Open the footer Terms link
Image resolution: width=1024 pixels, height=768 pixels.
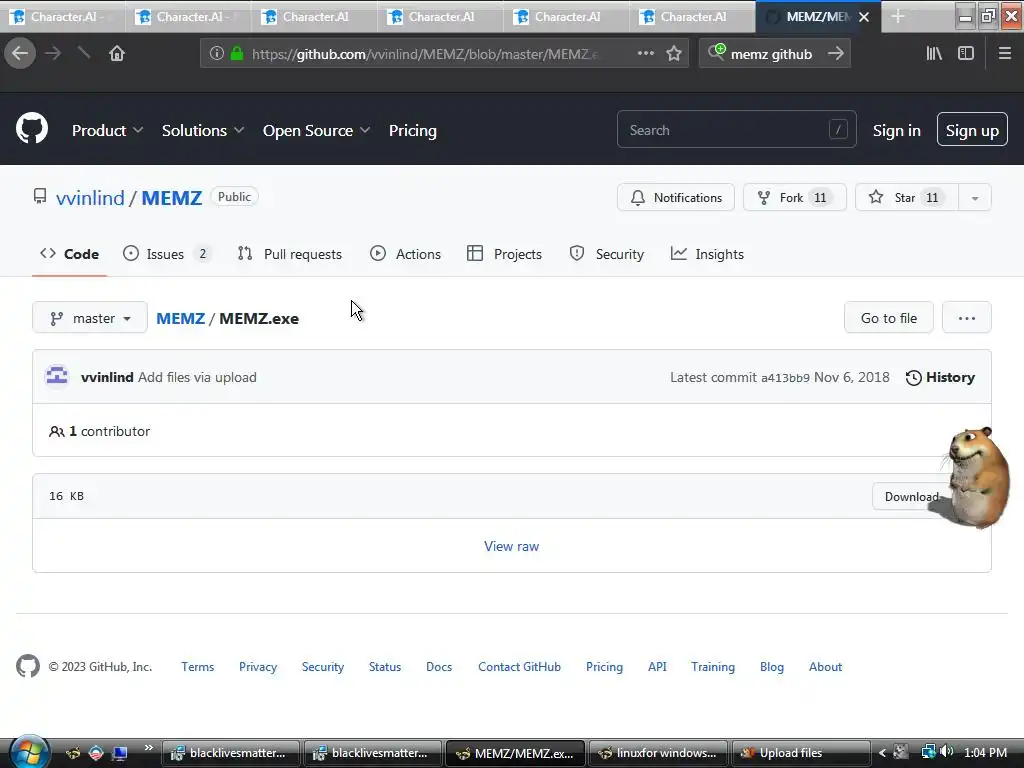tap(197, 667)
